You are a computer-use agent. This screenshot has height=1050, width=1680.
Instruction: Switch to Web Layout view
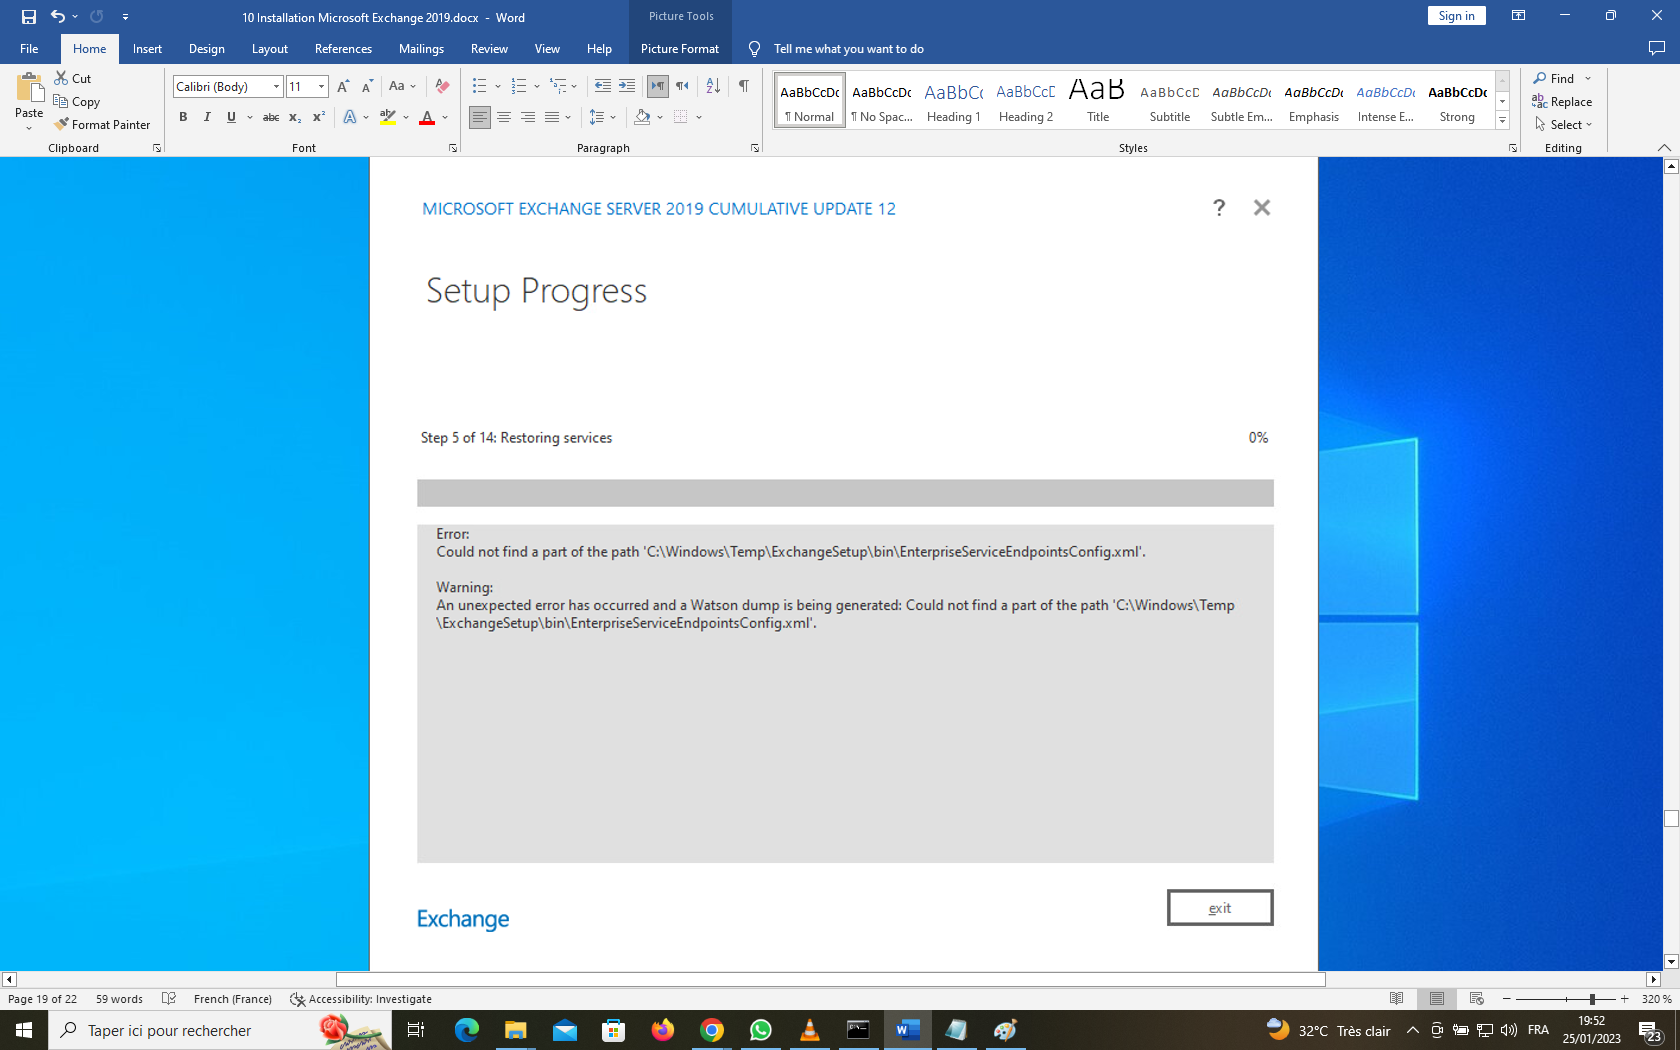[x=1476, y=999]
